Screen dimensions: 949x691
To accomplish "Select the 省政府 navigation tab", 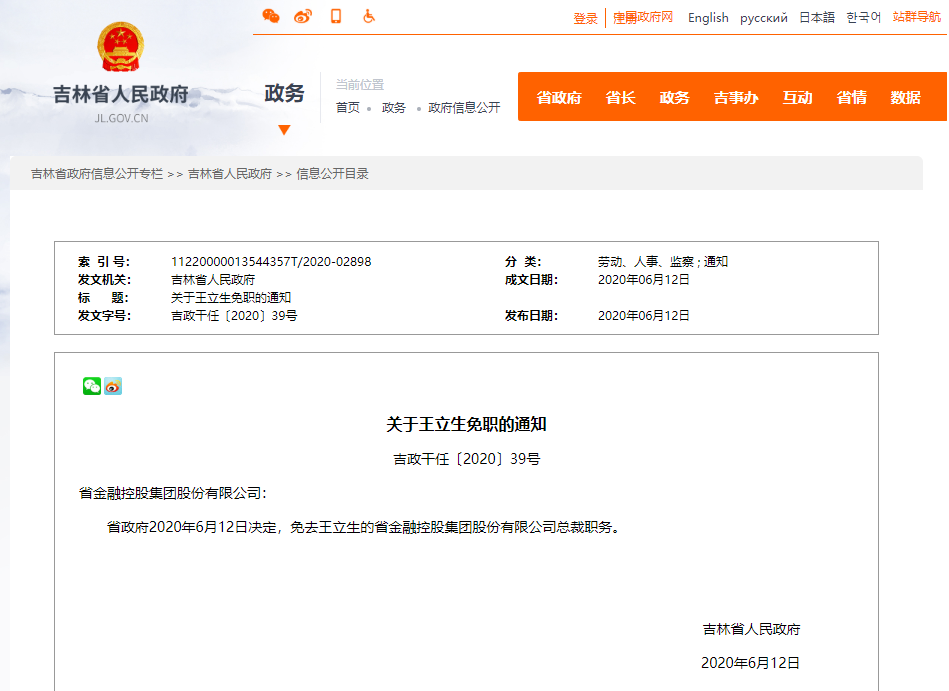I will click(x=559, y=97).
